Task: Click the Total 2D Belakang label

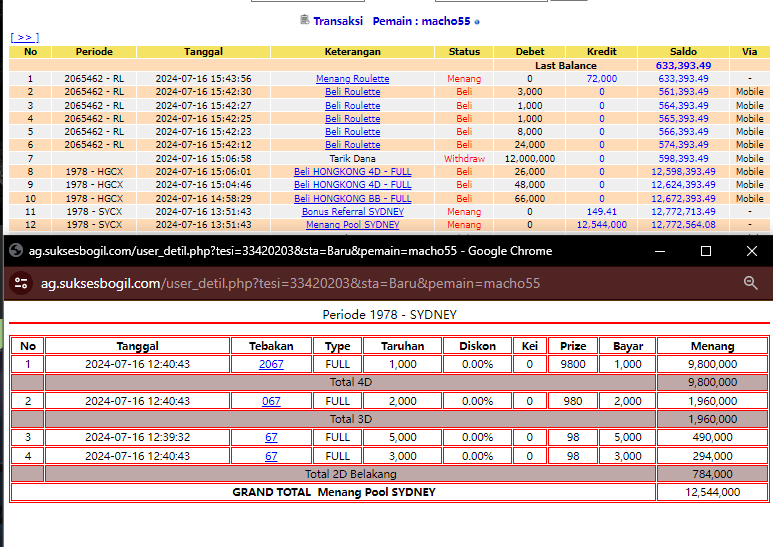Action: tap(351, 474)
